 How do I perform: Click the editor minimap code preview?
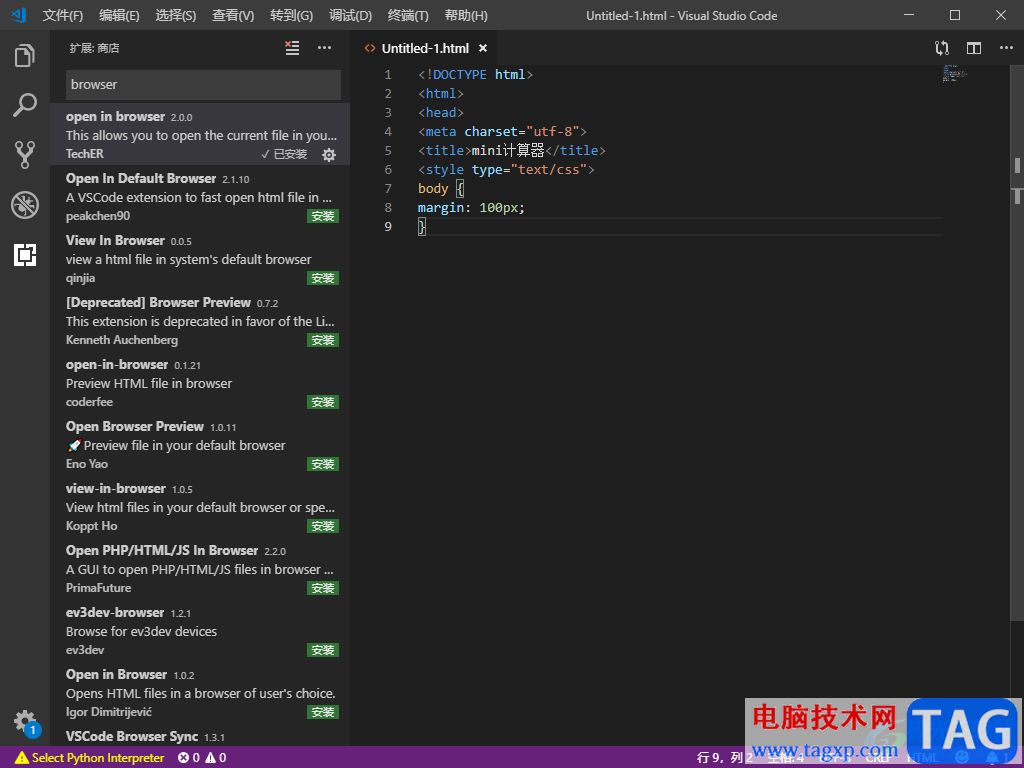pyautogui.click(x=954, y=72)
